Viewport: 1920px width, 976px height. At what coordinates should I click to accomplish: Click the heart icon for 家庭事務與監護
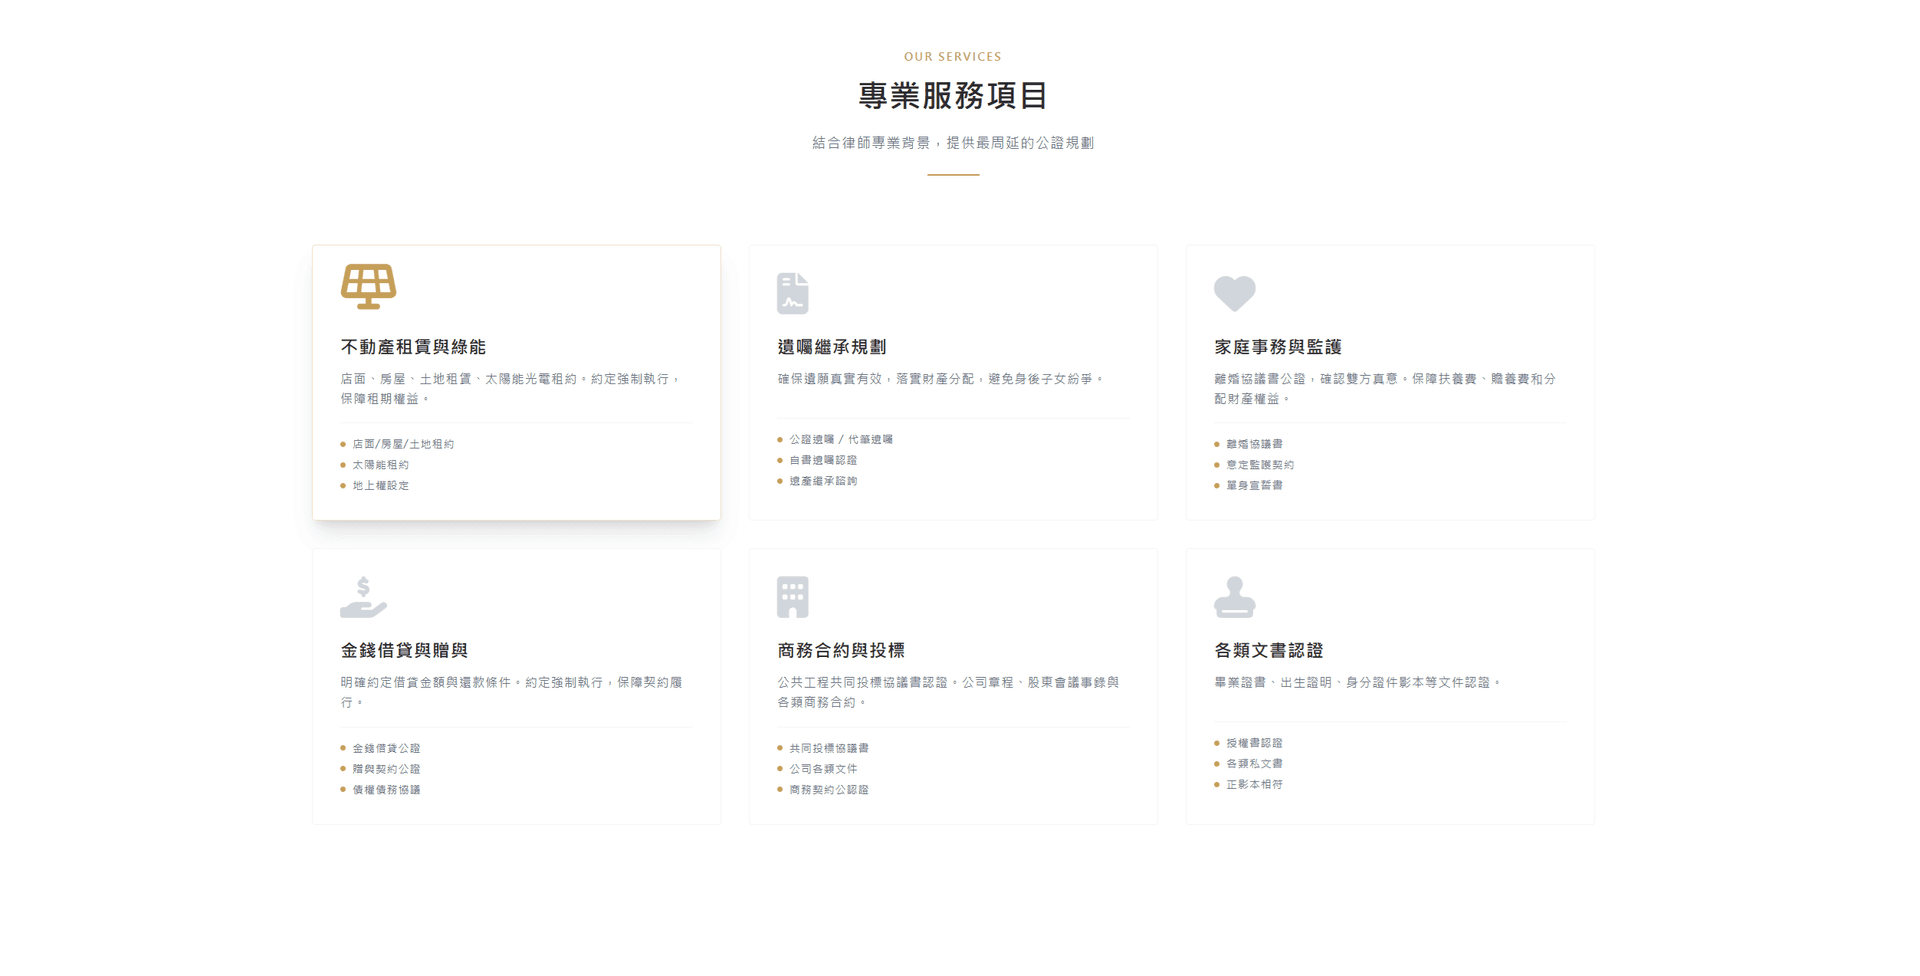point(1234,293)
